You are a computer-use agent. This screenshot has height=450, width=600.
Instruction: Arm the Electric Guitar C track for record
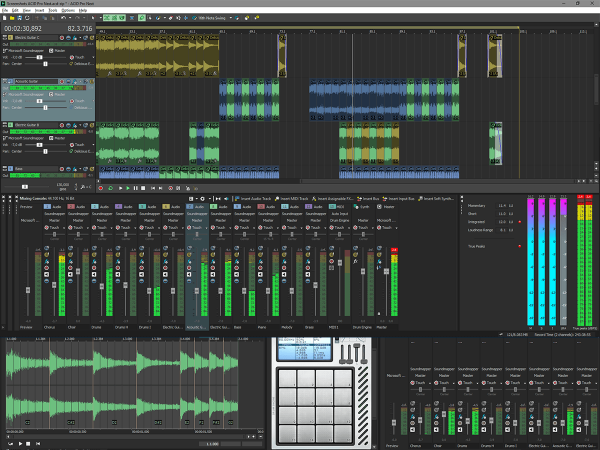[62, 38]
